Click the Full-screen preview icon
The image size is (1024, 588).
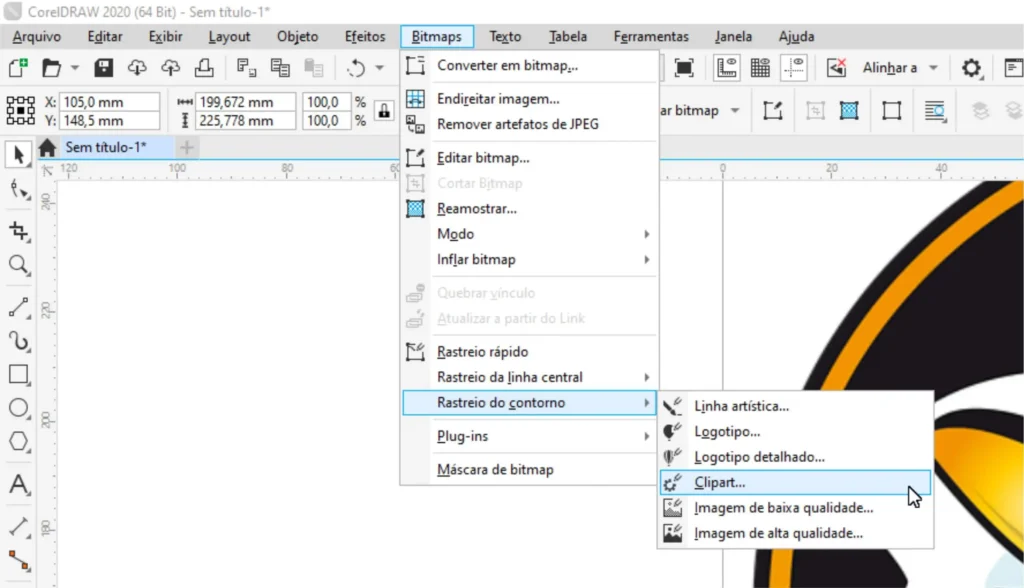coord(684,67)
